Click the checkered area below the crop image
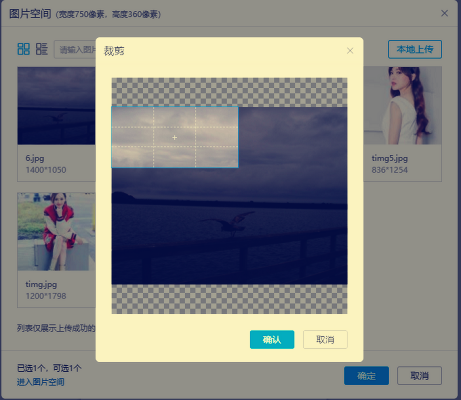The image size is (461, 400). point(229,299)
